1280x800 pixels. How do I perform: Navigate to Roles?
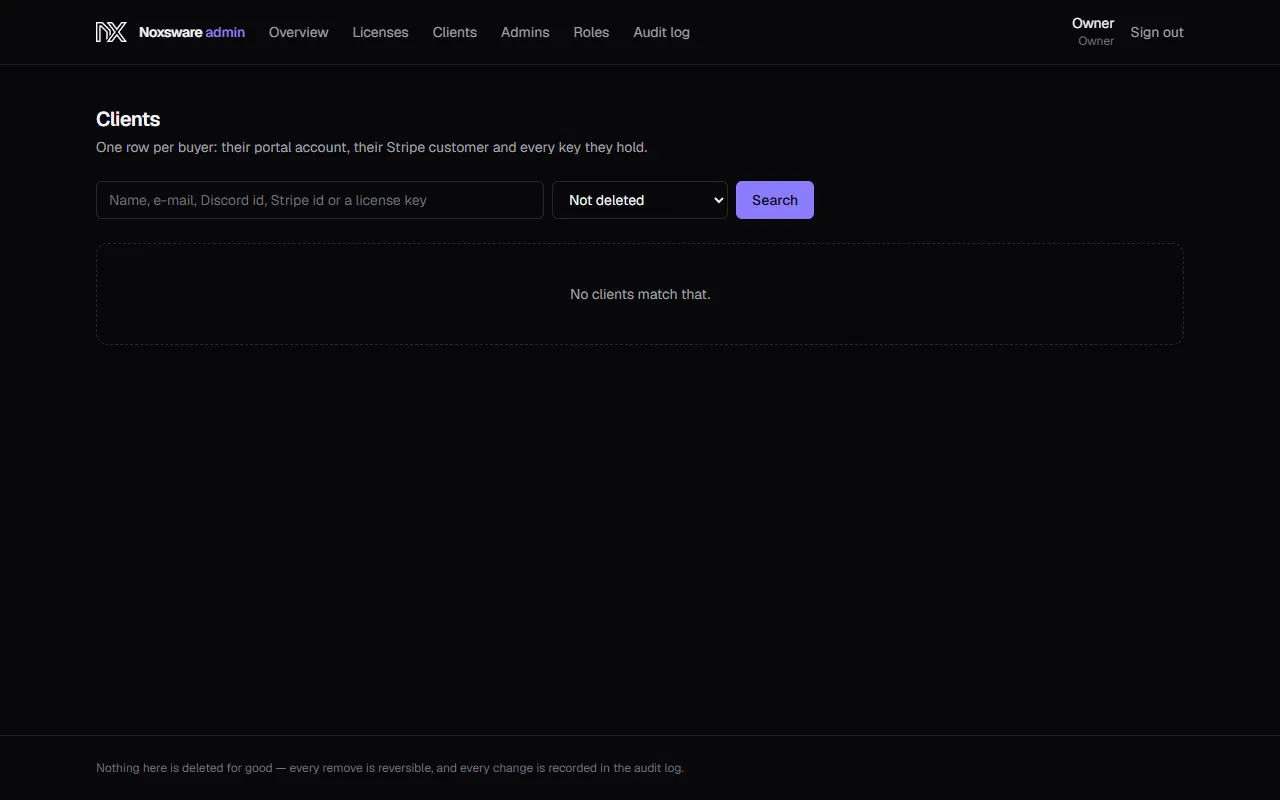click(591, 32)
